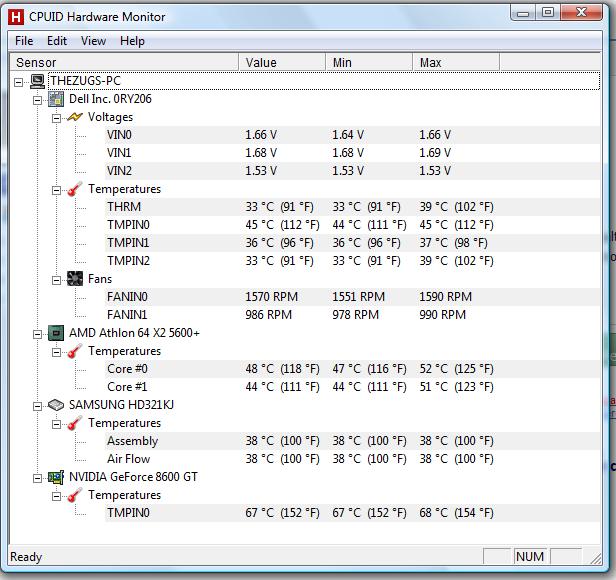Select the THEZUGS-PC tree item
Viewport: 616px width, 580px height.
[x=85, y=81]
